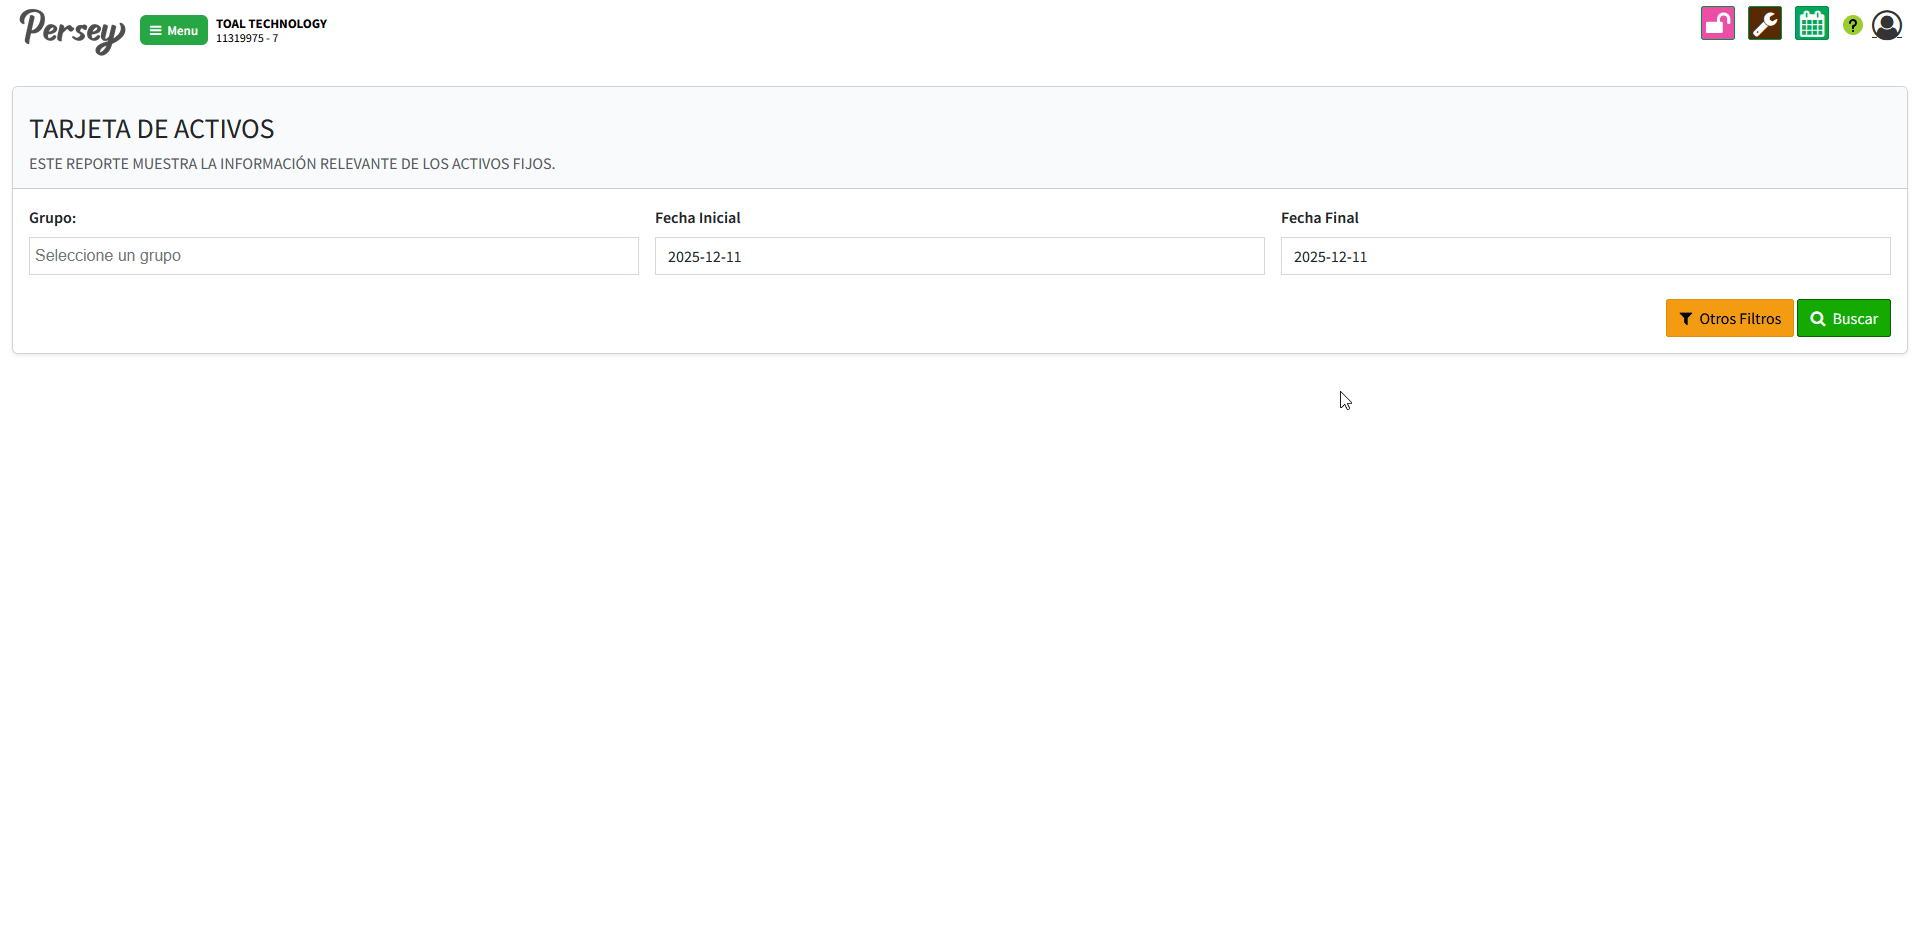Click the Fecha Final date field
This screenshot has width=1920, height=950.
coord(1585,256)
